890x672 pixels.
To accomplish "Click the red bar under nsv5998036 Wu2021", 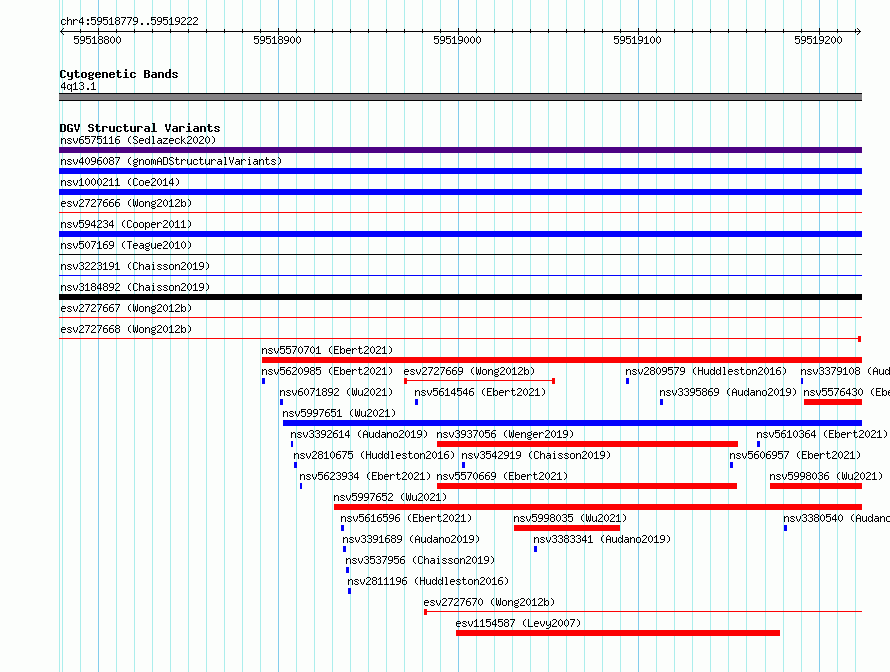I will click(816, 486).
